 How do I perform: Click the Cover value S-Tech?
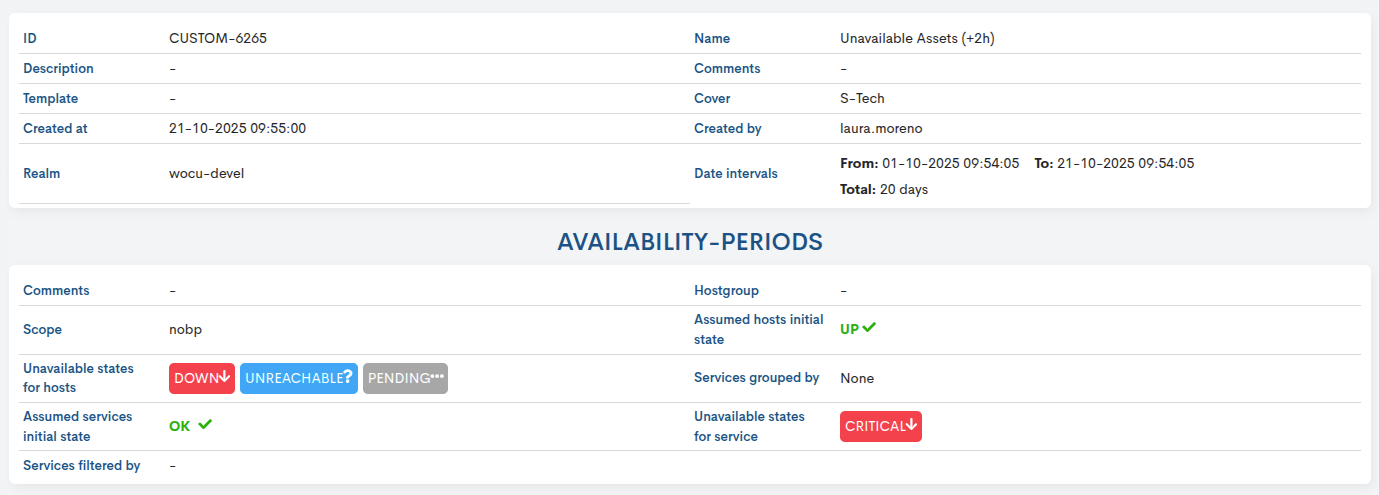(862, 98)
